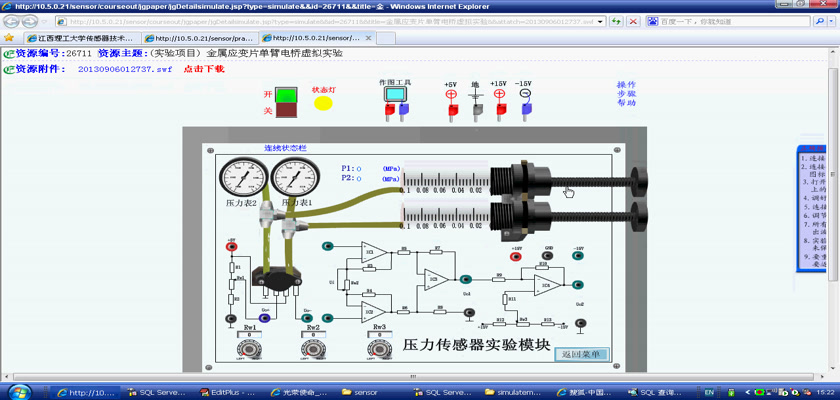Click the Favorites star icon

9,37
